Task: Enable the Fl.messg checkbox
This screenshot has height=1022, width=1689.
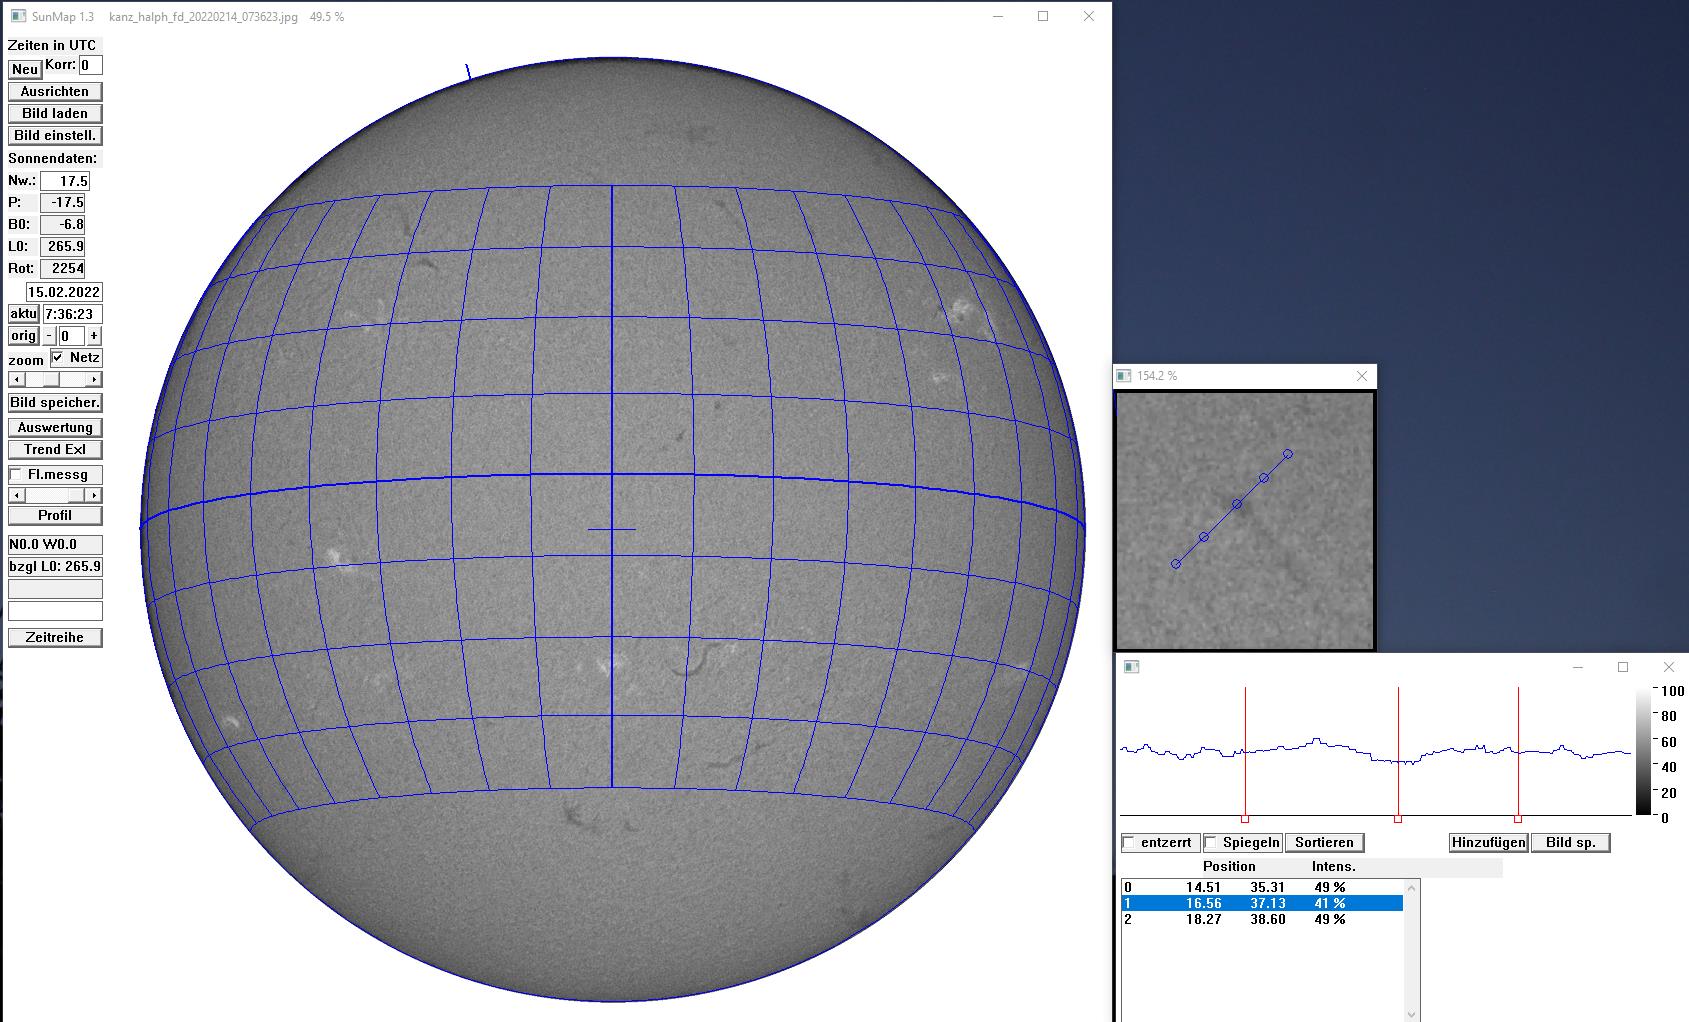Action: click(x=16, y=475)
